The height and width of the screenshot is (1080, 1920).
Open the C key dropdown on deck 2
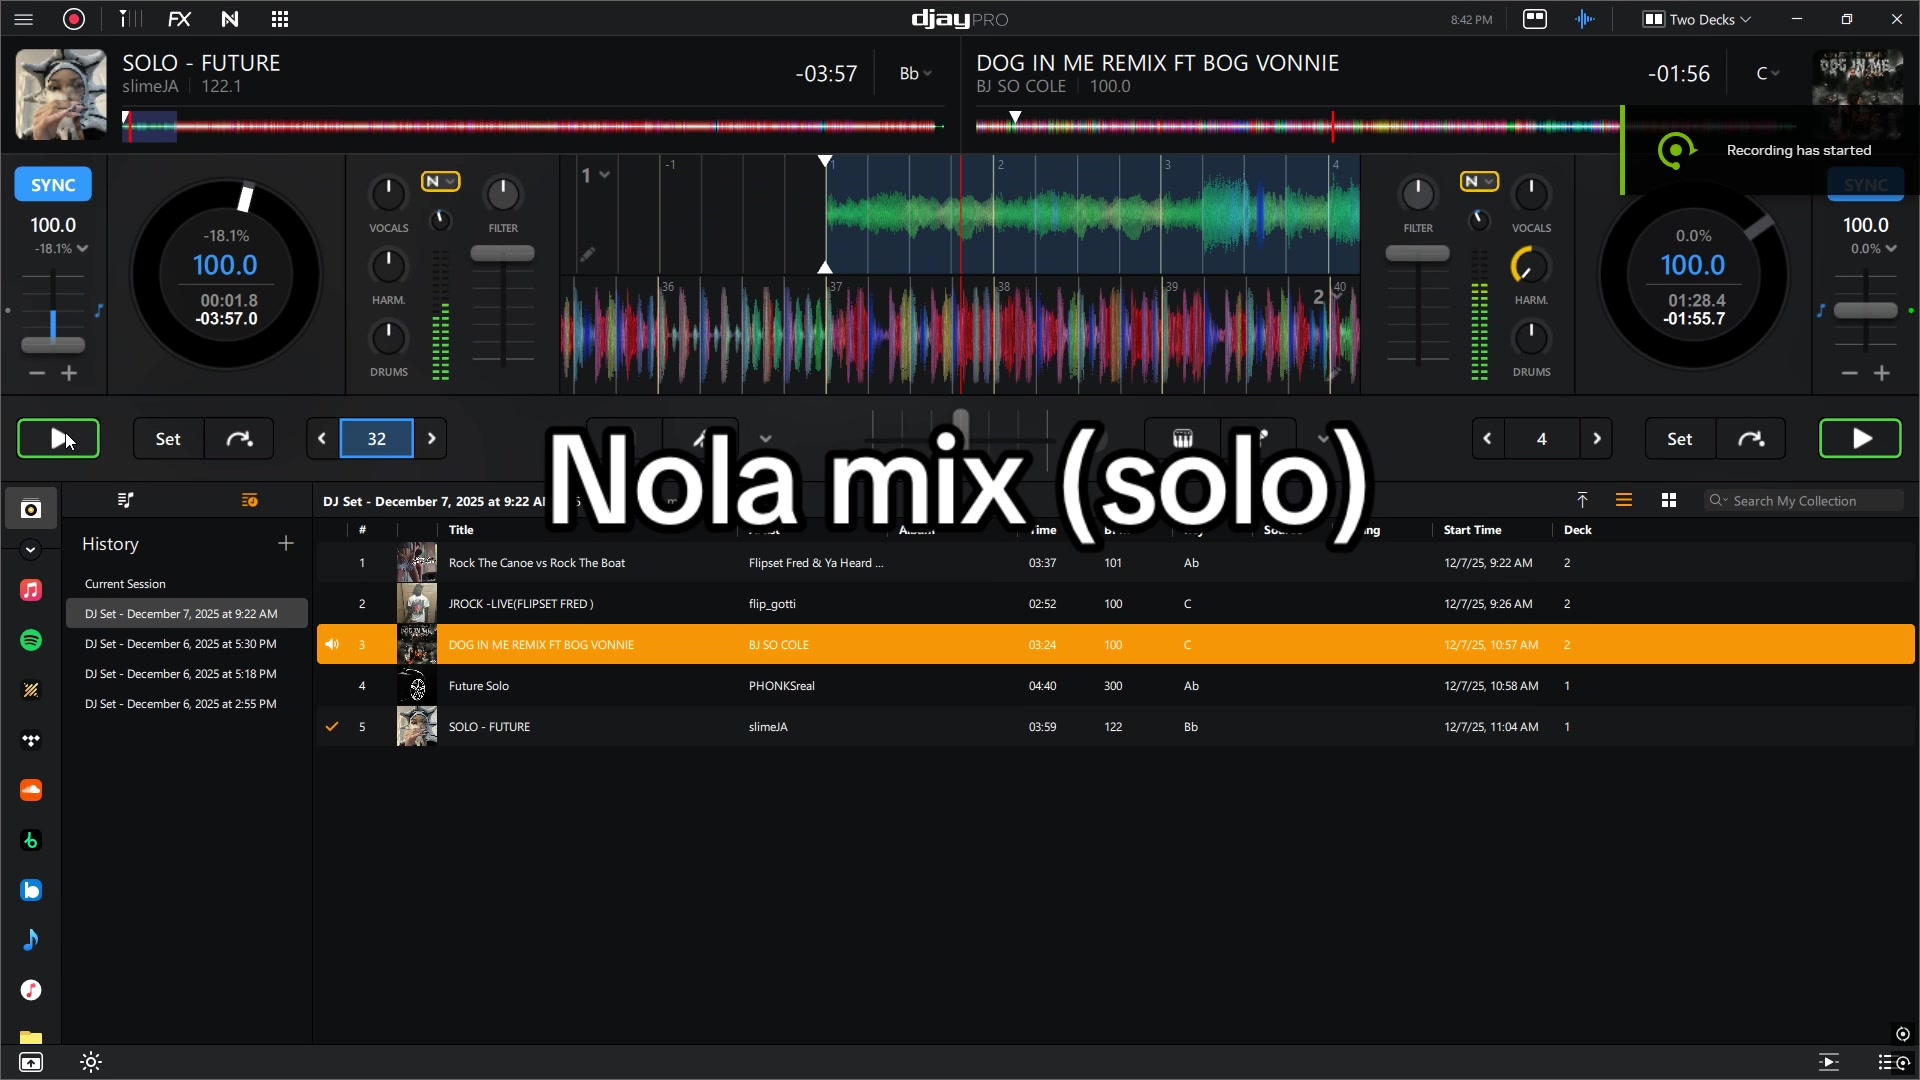(x=1767, y=73)
